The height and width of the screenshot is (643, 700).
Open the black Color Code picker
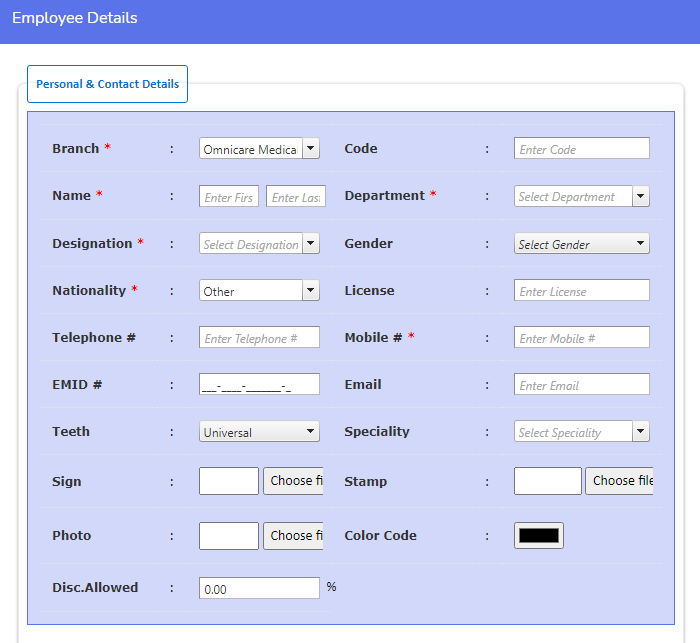(539, 536)
